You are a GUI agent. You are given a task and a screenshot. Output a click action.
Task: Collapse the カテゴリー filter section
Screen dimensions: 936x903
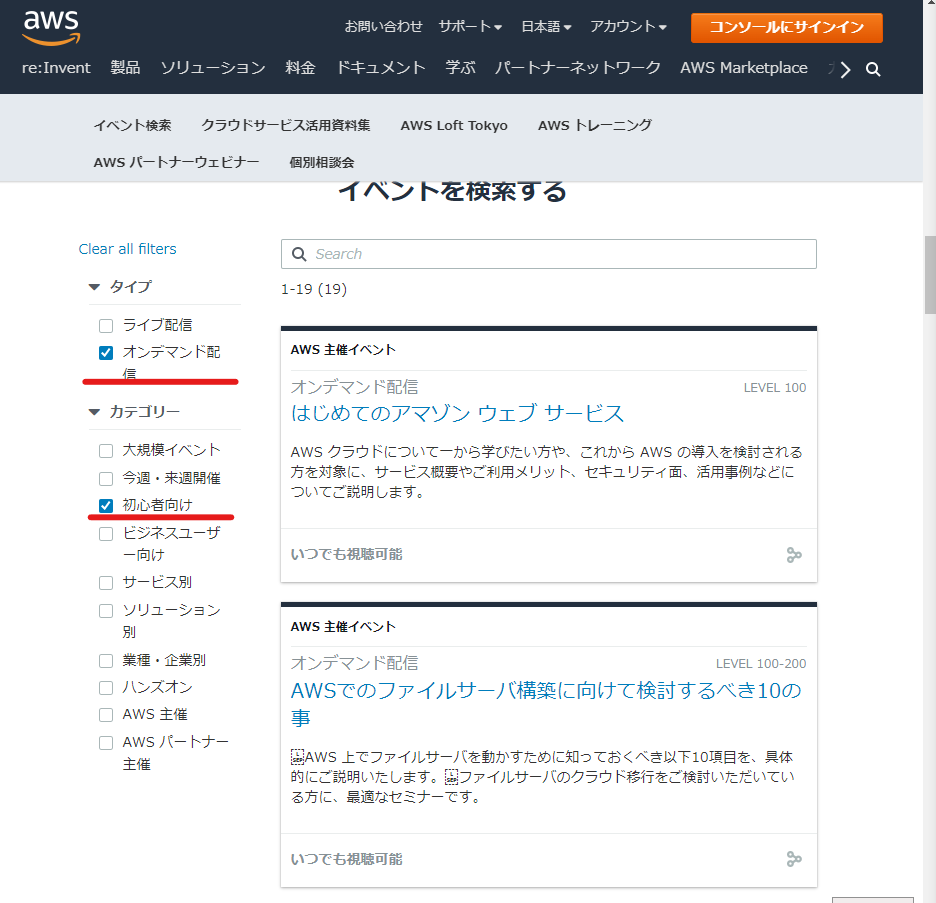tap(94, 412)
